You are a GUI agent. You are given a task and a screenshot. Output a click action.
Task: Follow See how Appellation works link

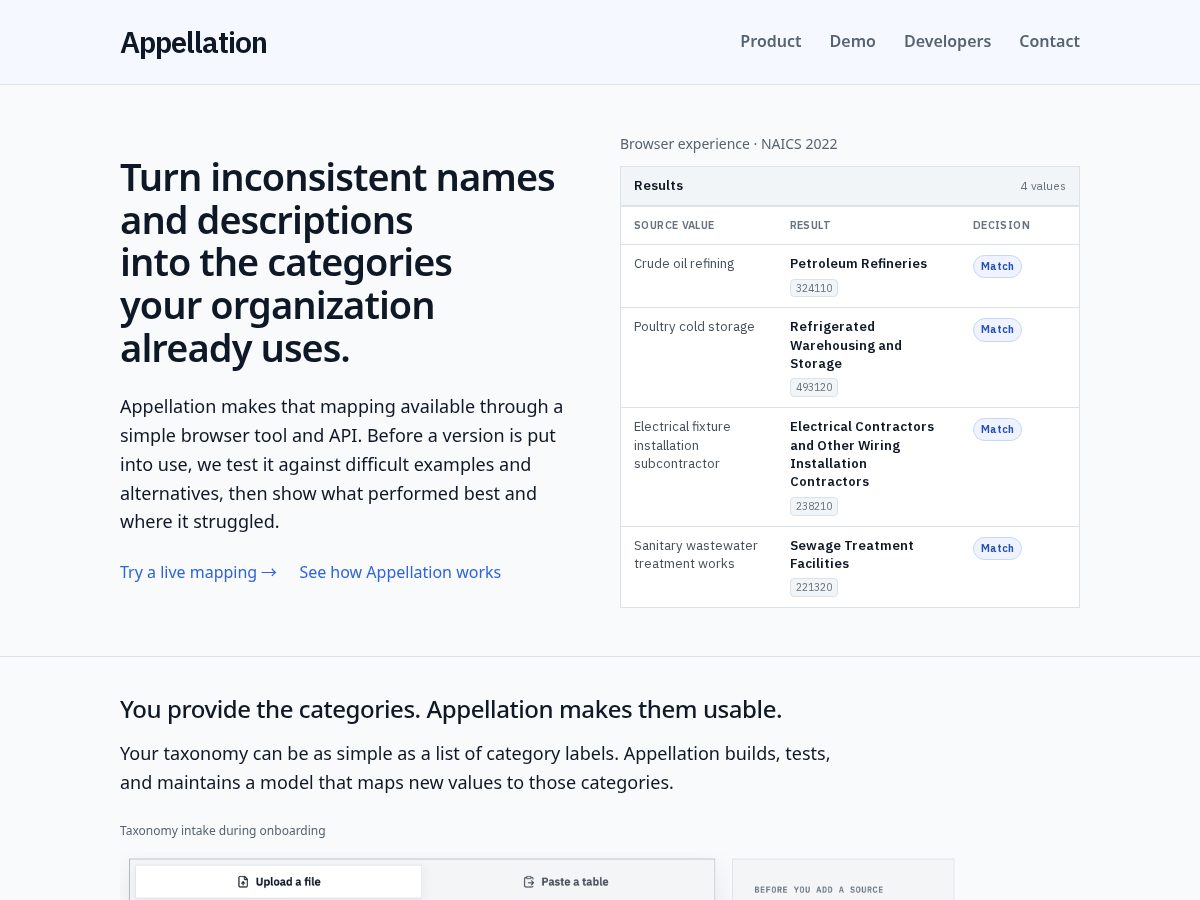tap(400, 572)
